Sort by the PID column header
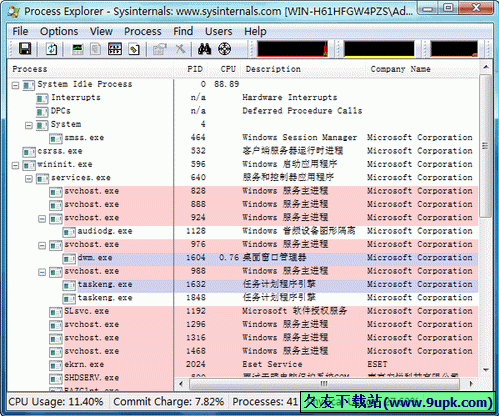Screen dimensions: 499x416 pyautogui.click(x=191, y=69)
